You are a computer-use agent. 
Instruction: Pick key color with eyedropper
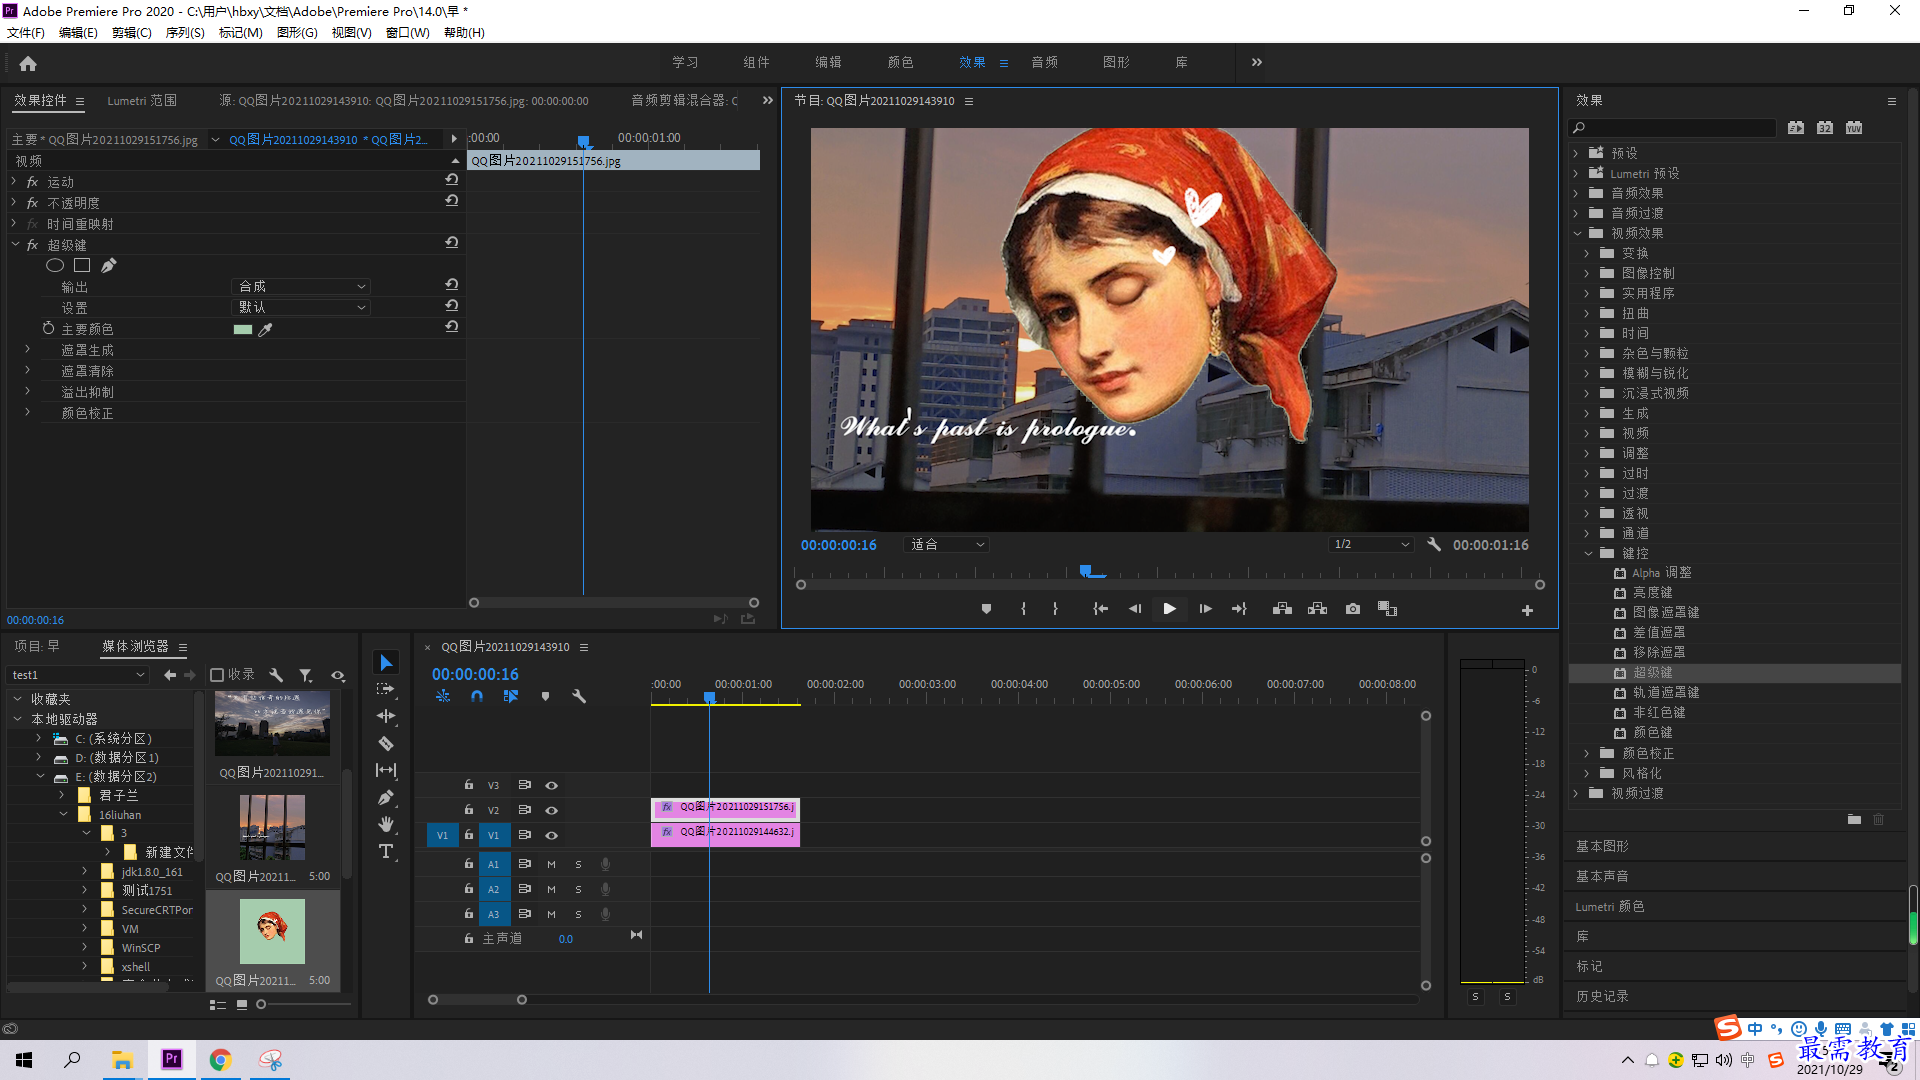point(265,329)
